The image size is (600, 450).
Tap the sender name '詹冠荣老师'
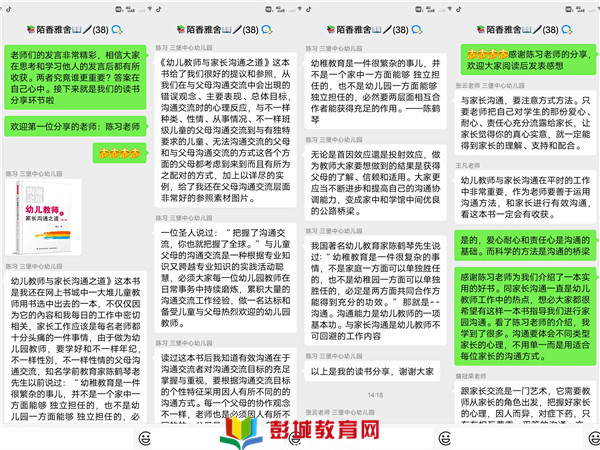pos(471,376)
